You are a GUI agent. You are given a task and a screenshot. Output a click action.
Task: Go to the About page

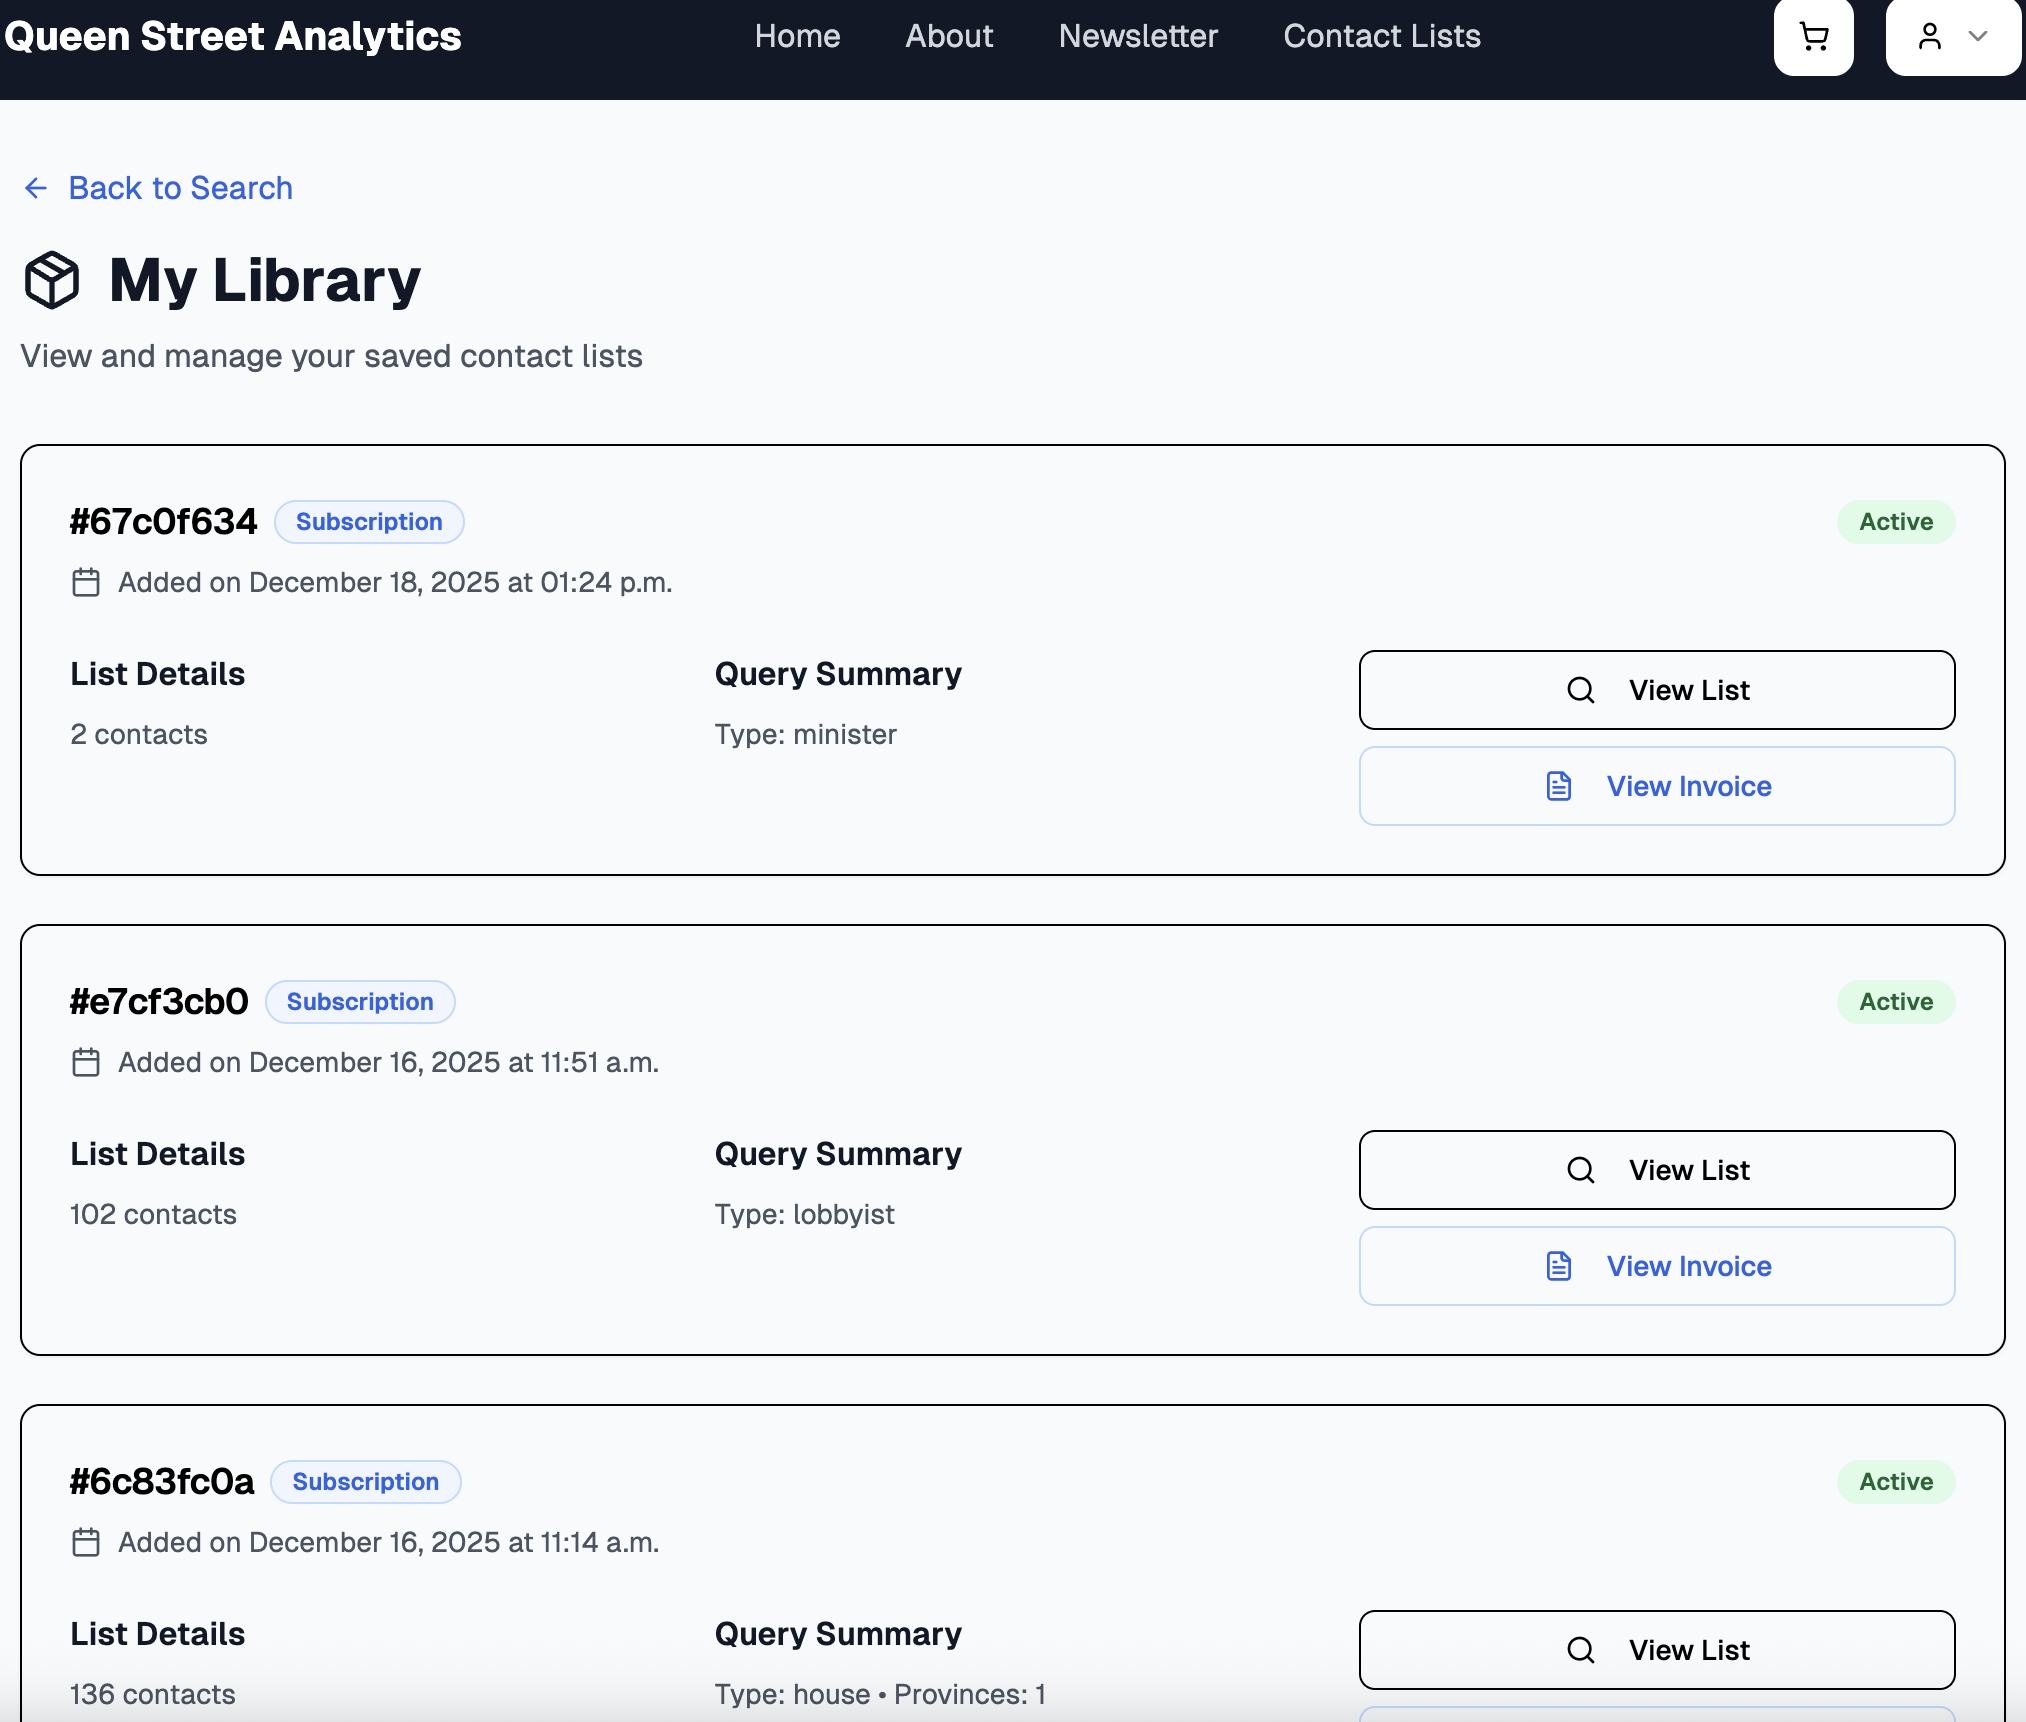click(949, 36)
